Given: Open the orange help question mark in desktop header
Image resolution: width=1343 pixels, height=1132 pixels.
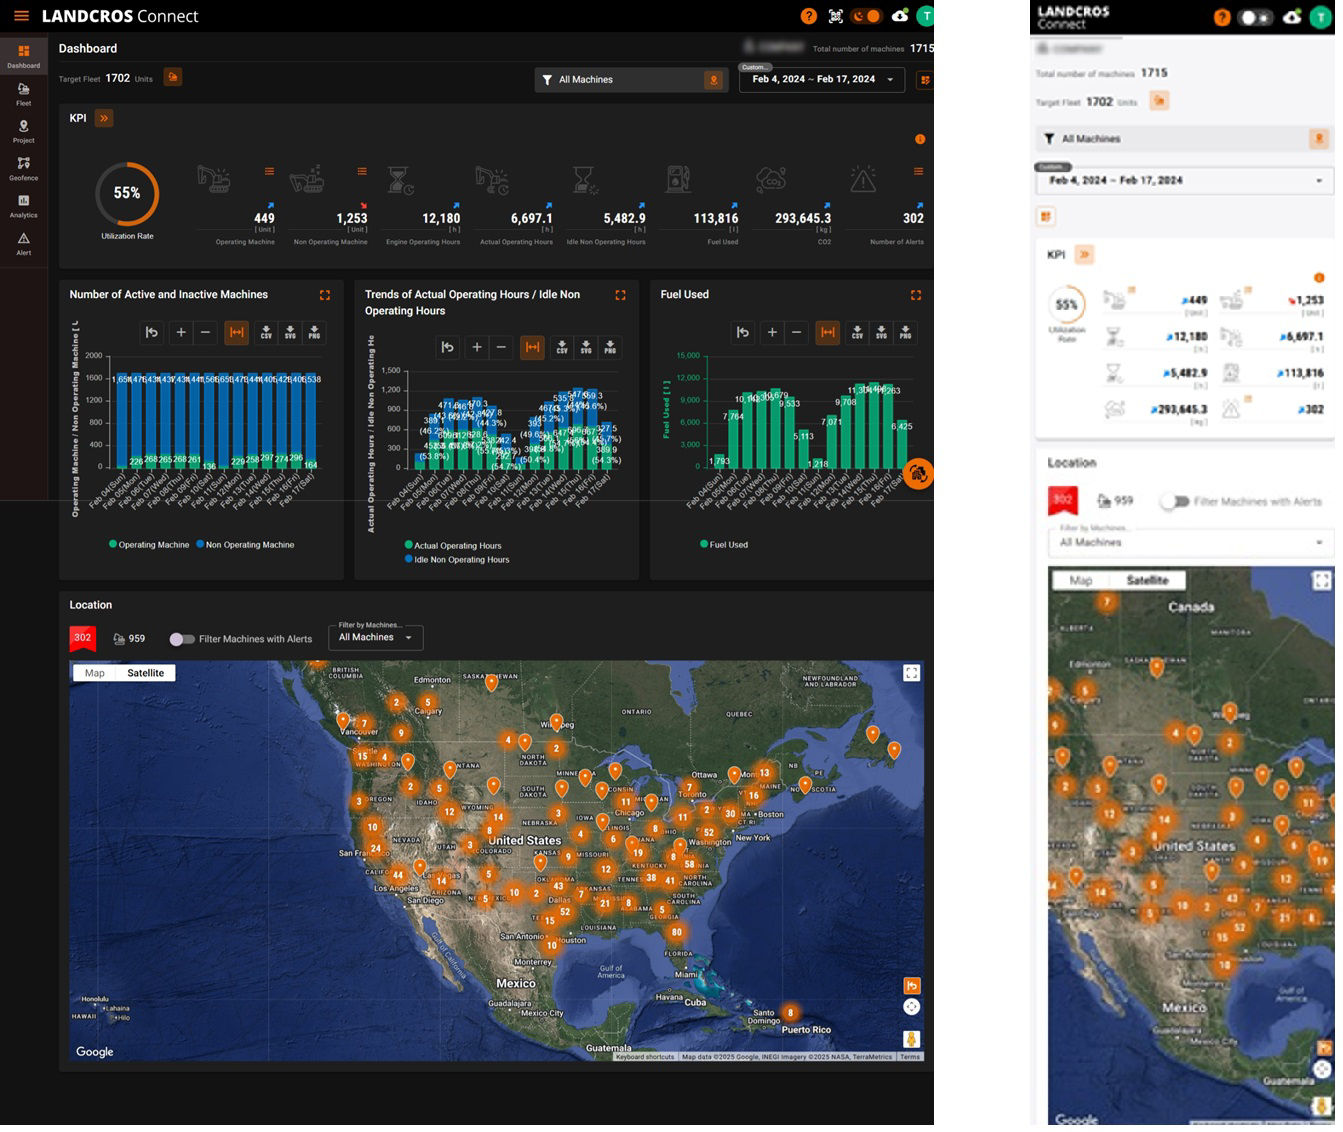Looking at the screenshot, I should click(x=809, y=16).
